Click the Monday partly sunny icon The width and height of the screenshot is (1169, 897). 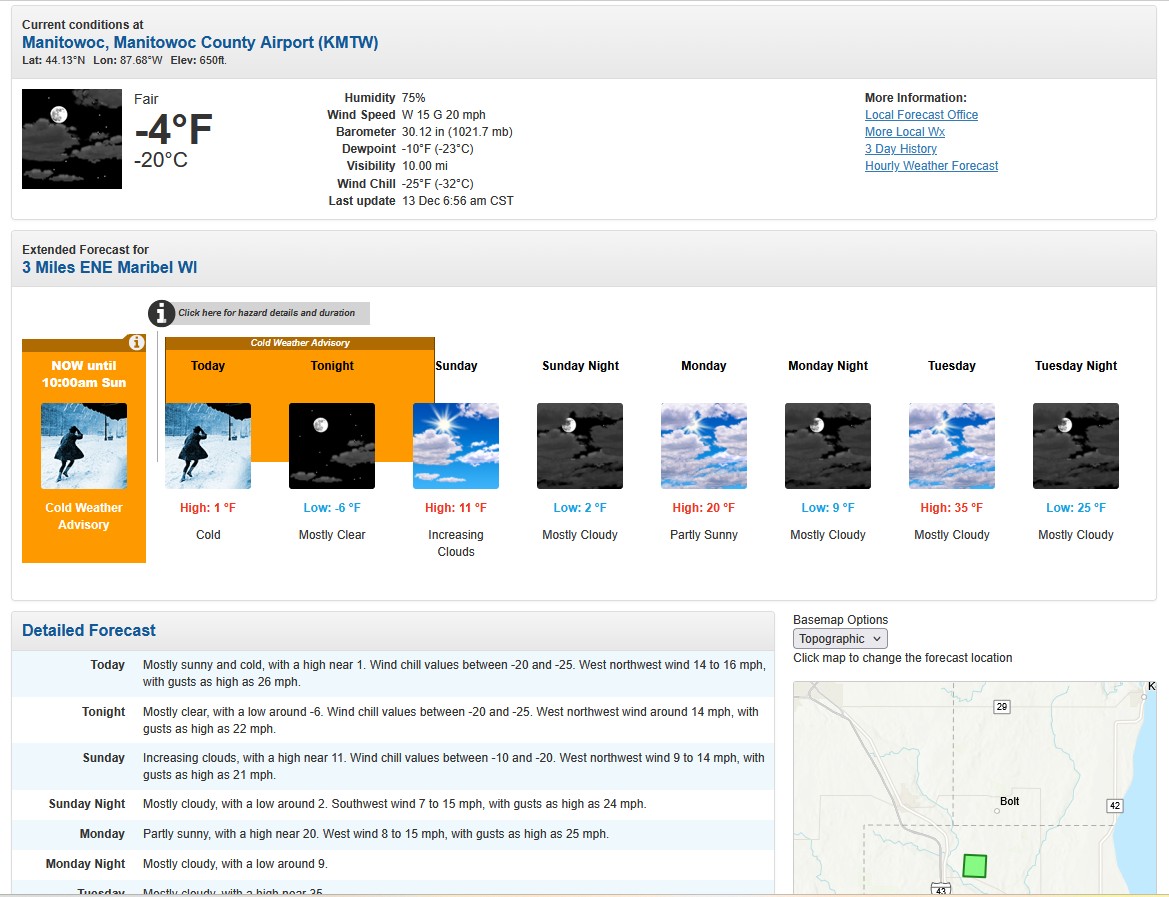coord(704,446)
